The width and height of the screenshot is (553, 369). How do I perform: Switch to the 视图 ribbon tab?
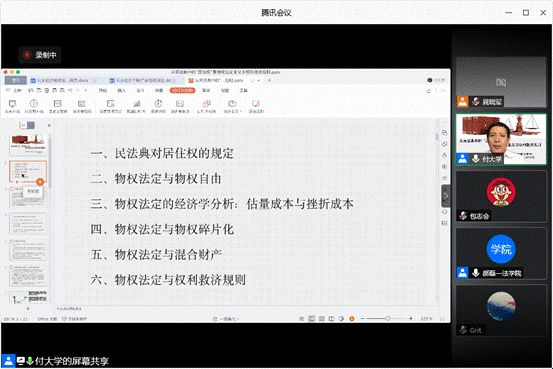tap(225, 91)
